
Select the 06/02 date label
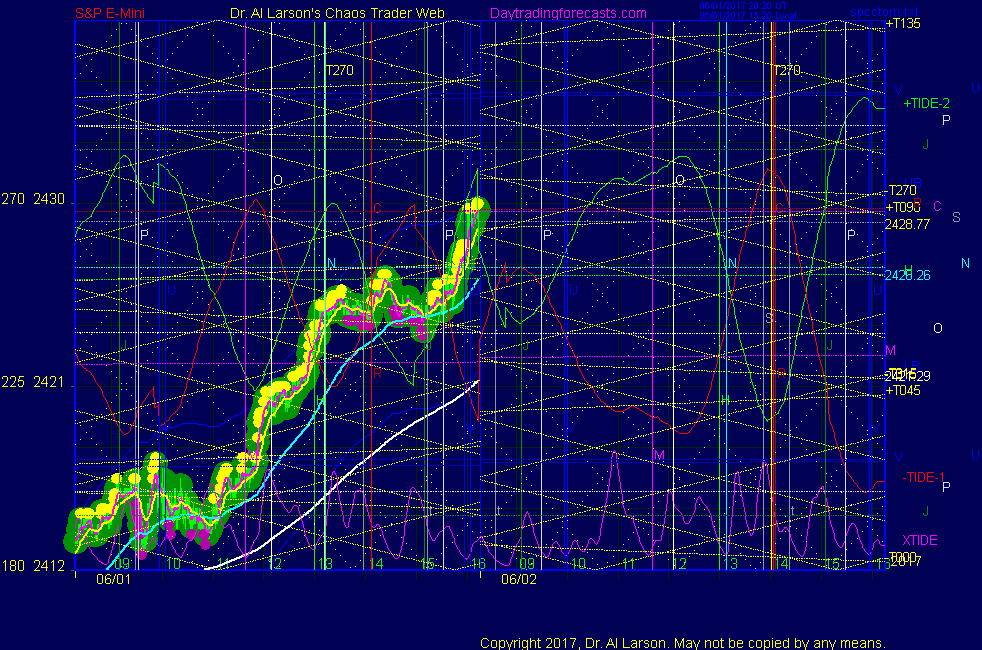519,579
